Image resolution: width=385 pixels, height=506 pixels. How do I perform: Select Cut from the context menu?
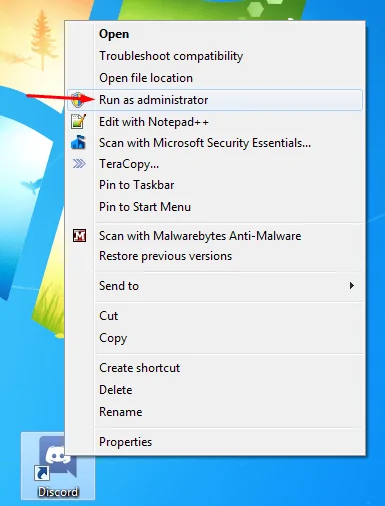pos(215,316)
